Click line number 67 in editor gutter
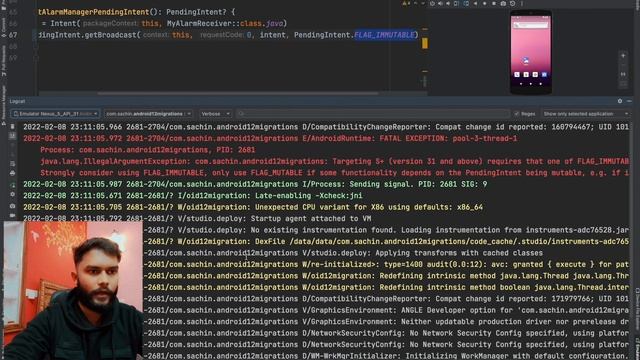Image resolution: width=640 pixels, height=360 pixels. (13, 35)
